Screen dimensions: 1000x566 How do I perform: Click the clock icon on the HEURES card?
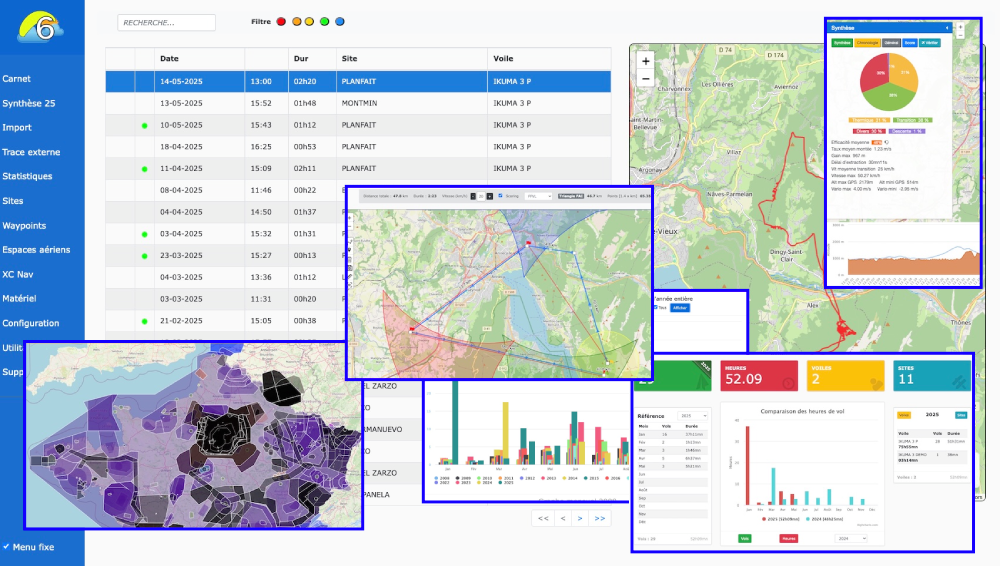(788, 383)
